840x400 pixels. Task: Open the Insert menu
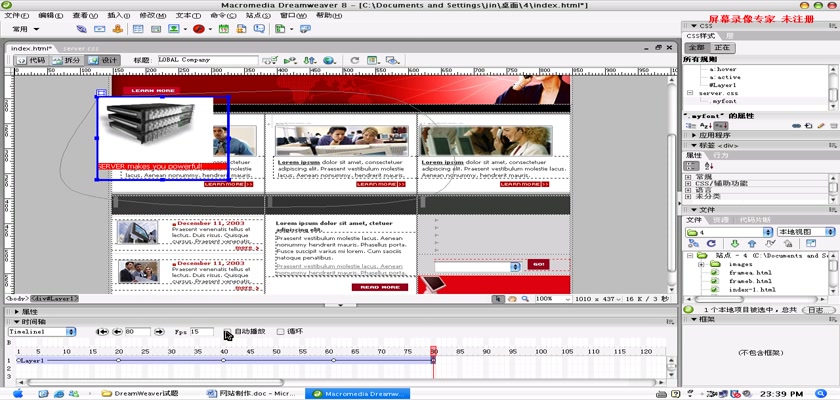(x=119, y=16)
